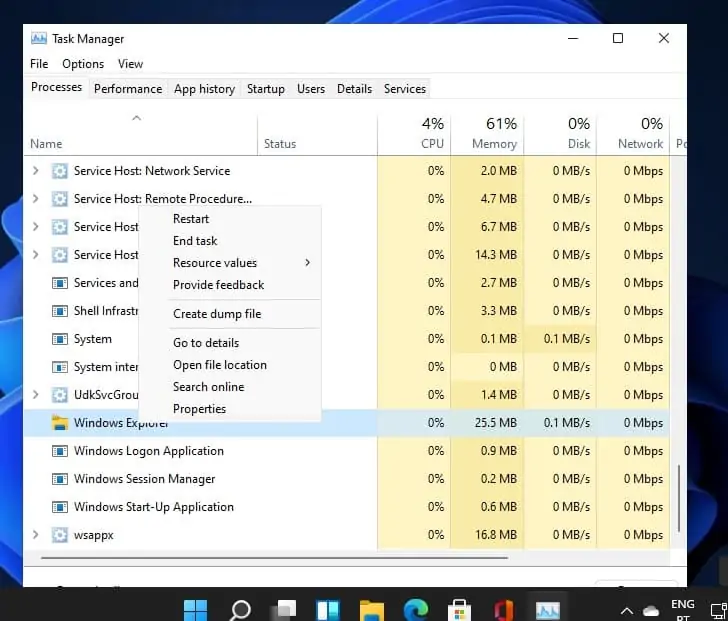Expand Service Host: Network Service group
This screenshot has width=728, height=621.
click(x=36, y=171)
